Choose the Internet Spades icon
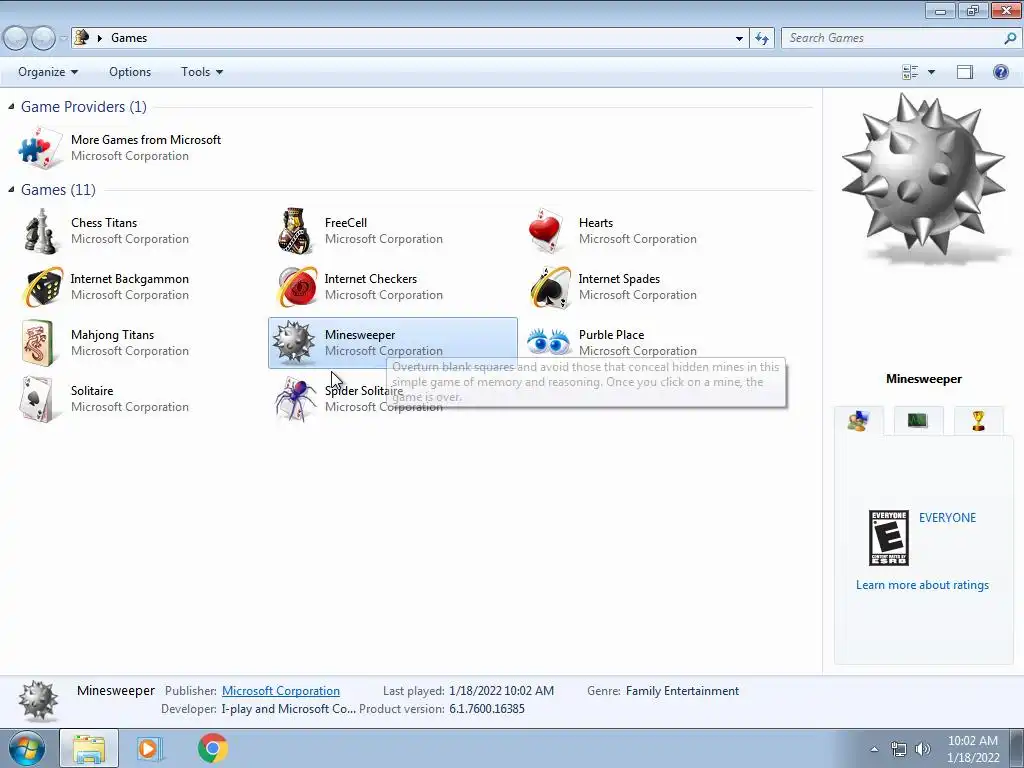 point(550,287)
